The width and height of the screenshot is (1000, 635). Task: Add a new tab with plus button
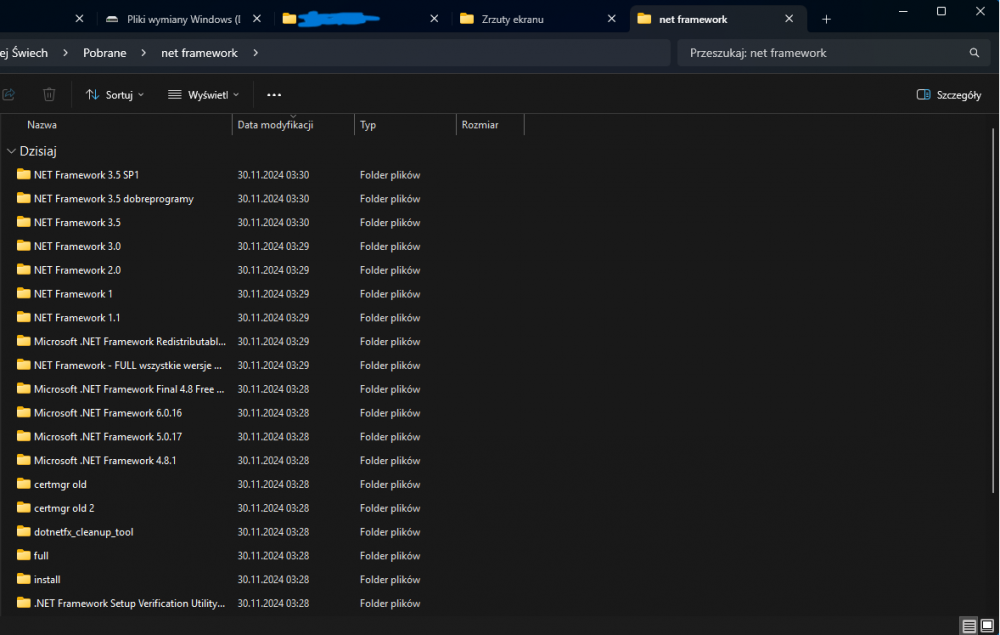826,19
